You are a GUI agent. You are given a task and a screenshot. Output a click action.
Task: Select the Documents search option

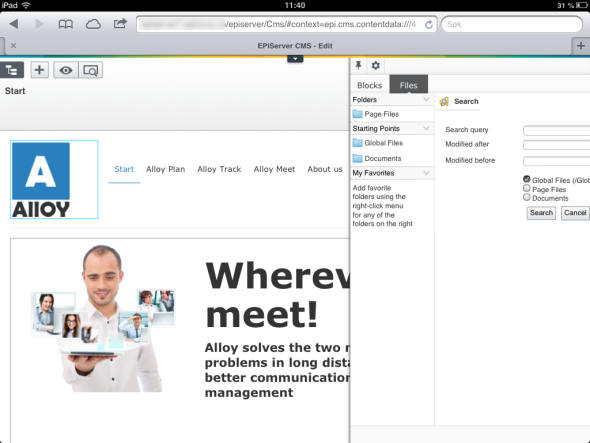pos(527,197)
